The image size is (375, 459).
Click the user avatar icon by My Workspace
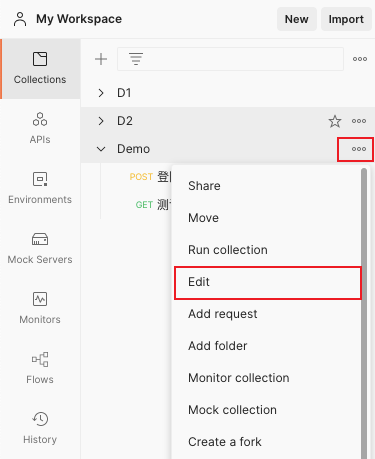(x=20, y=19)
